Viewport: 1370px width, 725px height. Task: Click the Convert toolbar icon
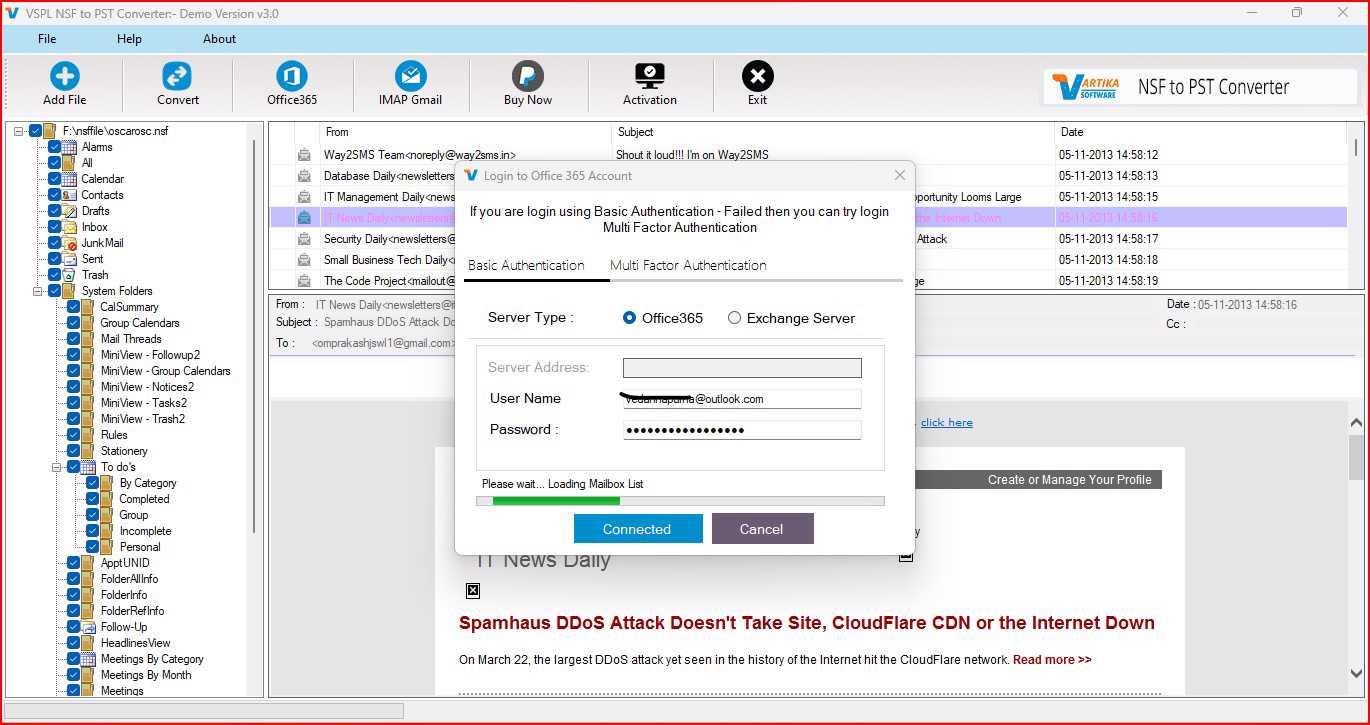[177, 76]
